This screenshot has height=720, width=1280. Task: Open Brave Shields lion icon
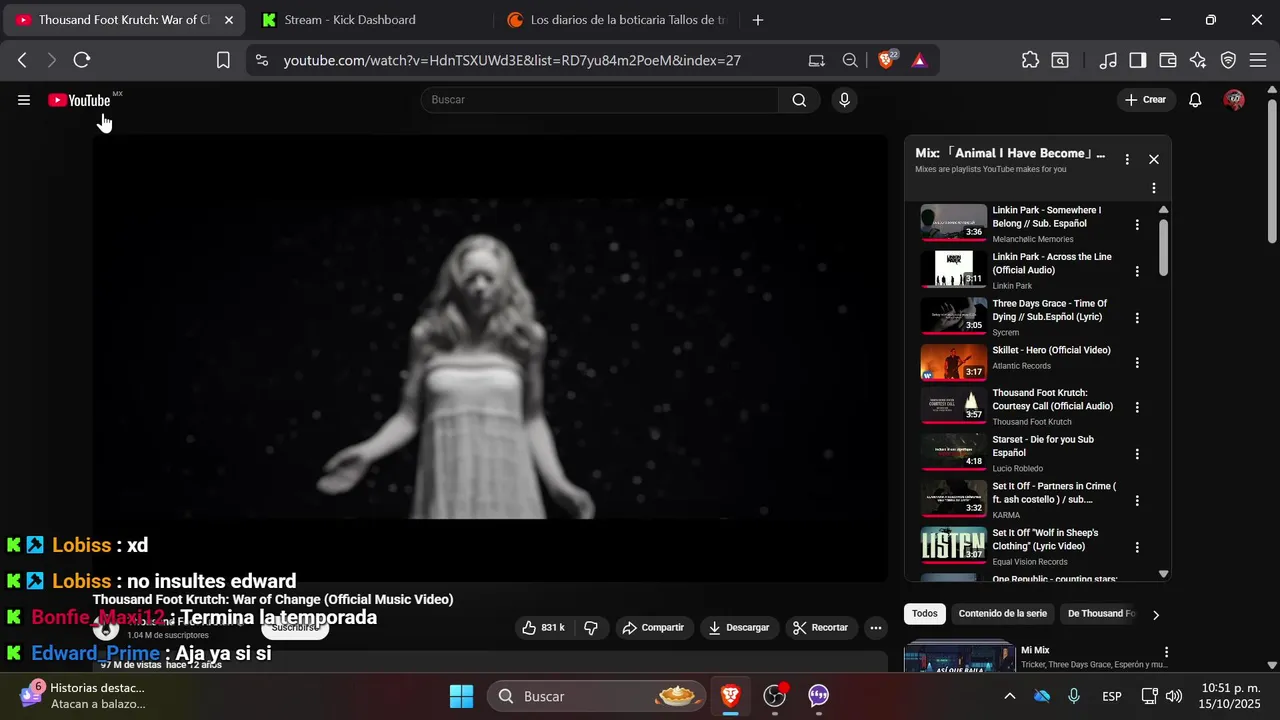887,60
